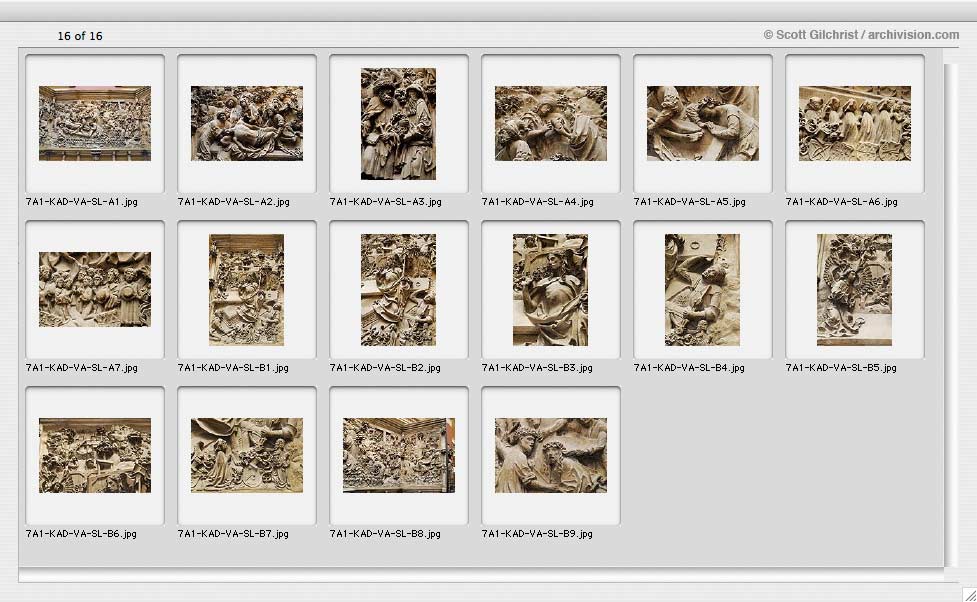Viewport: 977px width, 602px height.
Task: Select the 7A1-KAD-VA-SL-A3.jpg image
Action: tap(398, 123)
